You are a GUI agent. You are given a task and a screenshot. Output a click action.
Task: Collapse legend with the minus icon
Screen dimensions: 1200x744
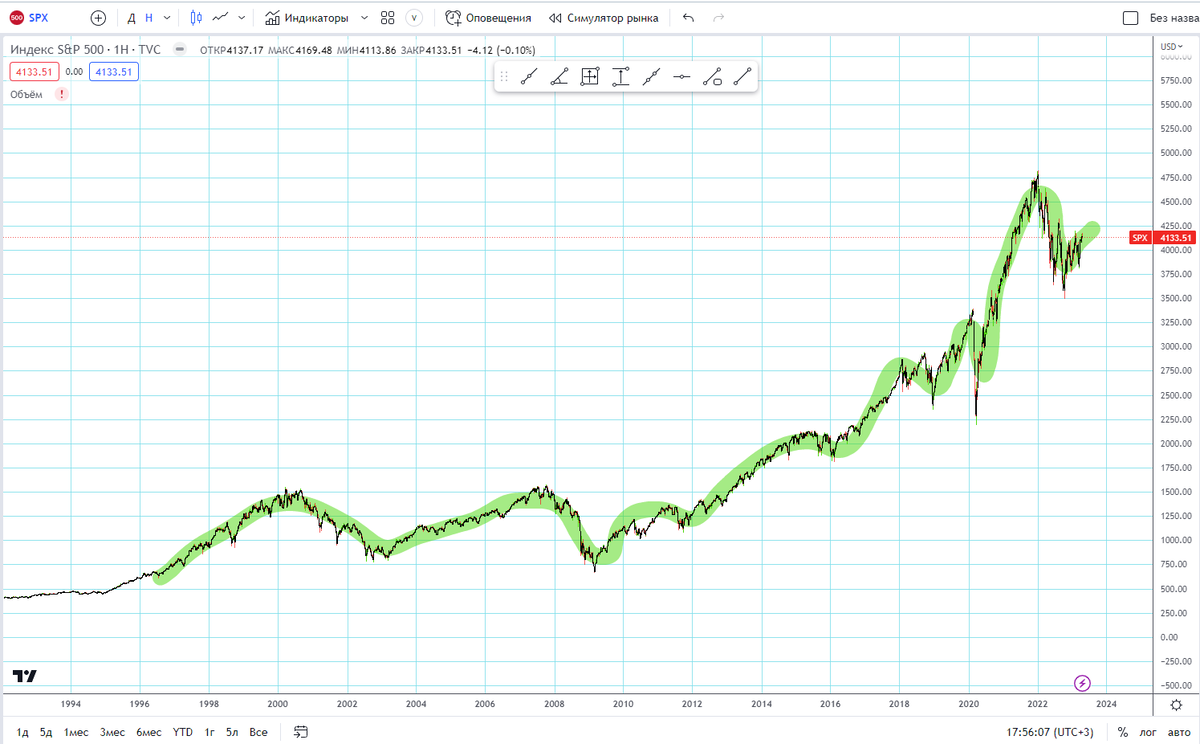[x=179, y=49]
